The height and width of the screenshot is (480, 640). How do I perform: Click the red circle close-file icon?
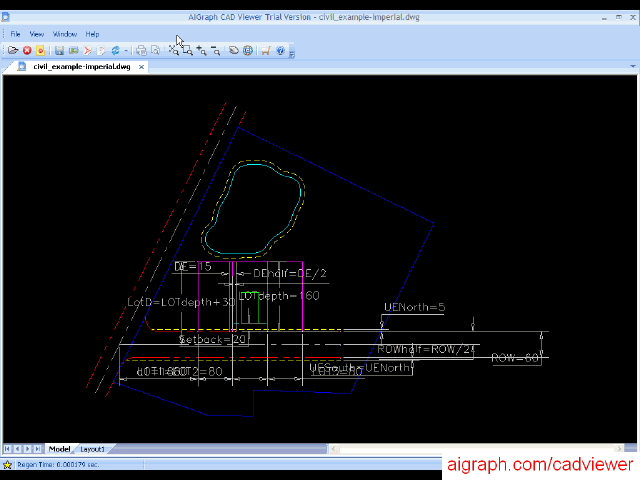[27, 51]
